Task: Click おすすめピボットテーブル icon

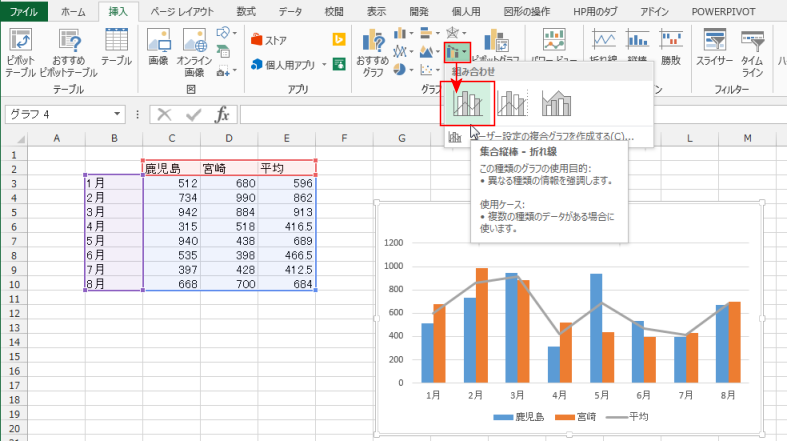Action: click(x=69, y=53)
